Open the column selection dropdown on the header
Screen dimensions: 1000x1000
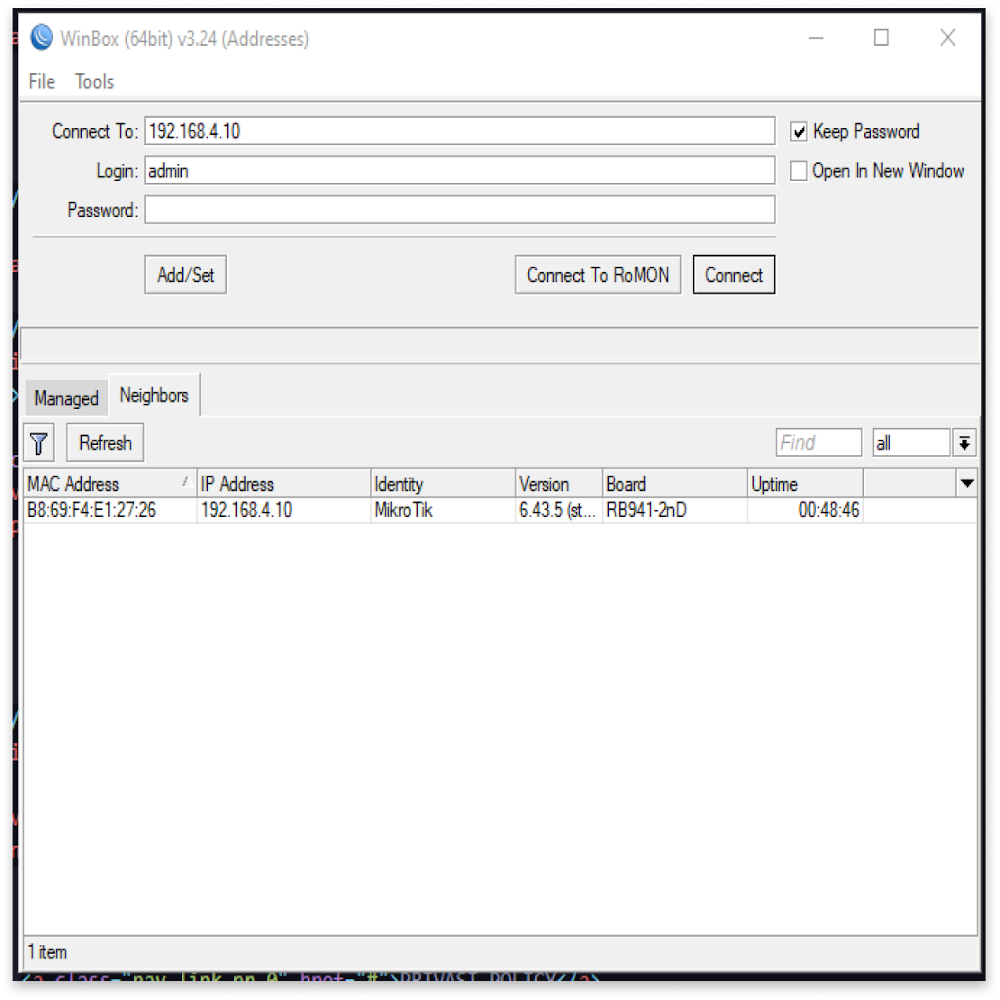coord(965,484)
